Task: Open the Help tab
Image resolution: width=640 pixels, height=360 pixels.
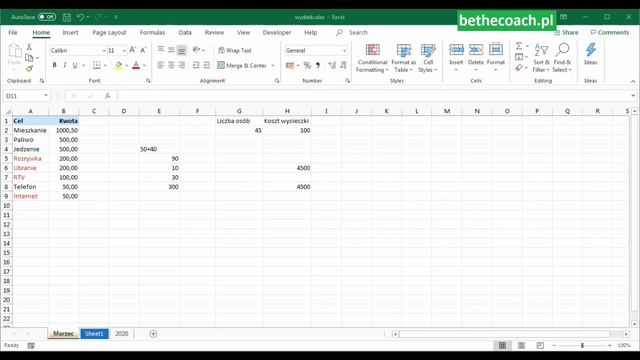Action: (x=311, y=32)
